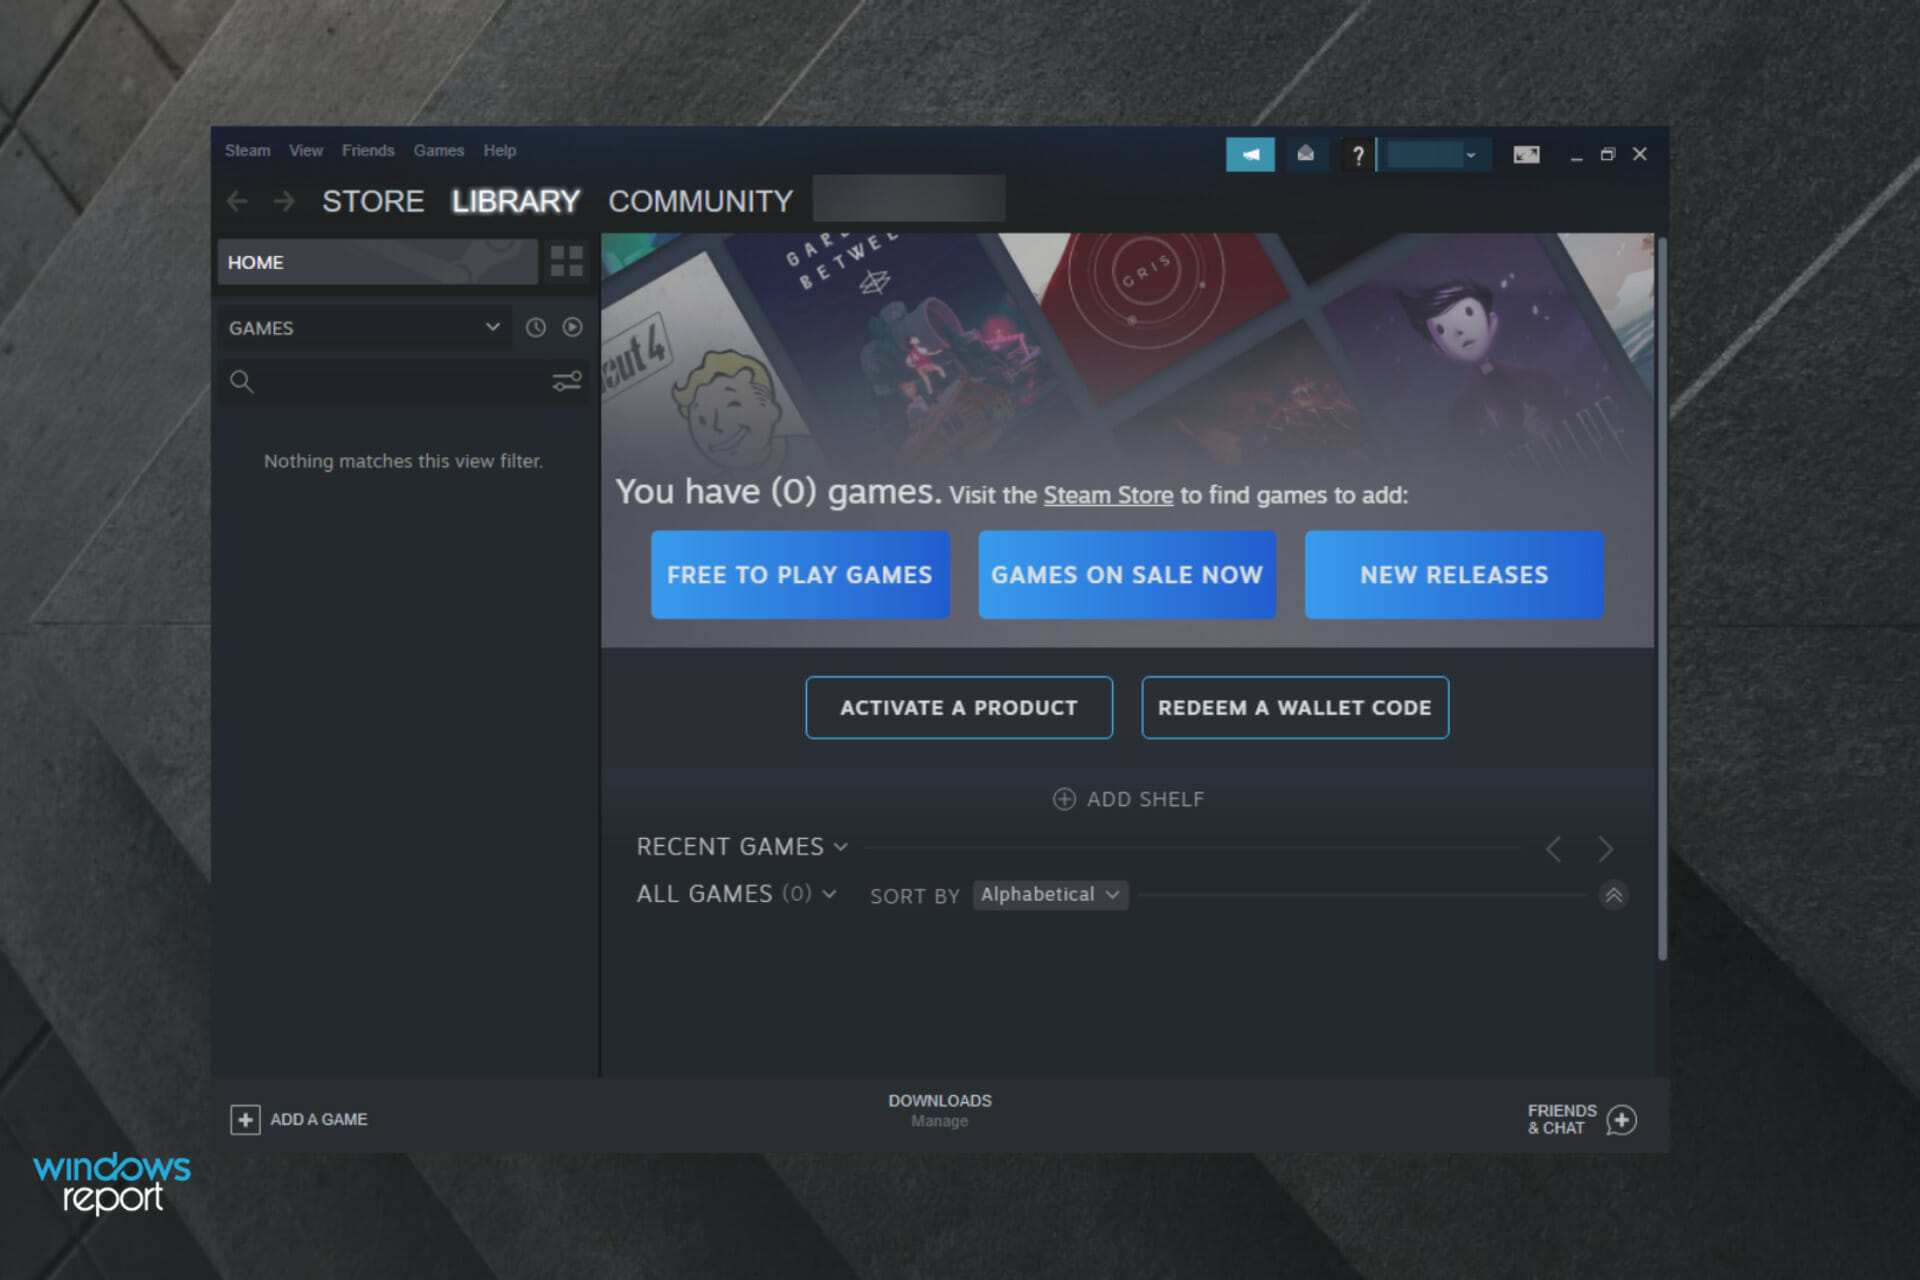1920x1280 pixels.
Task: Select Alphabetical sort order dropdown
Action: 1050,894
